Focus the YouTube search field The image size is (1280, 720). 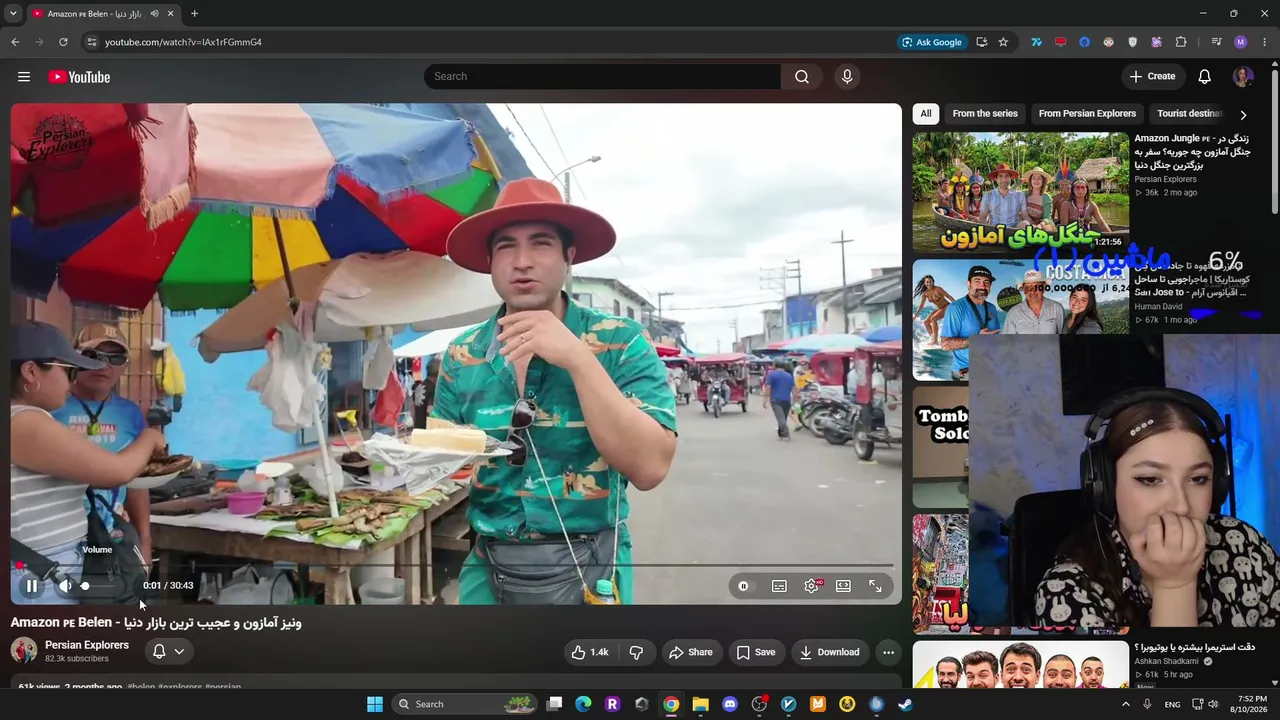pyautogui.click(x=602, y=77)
